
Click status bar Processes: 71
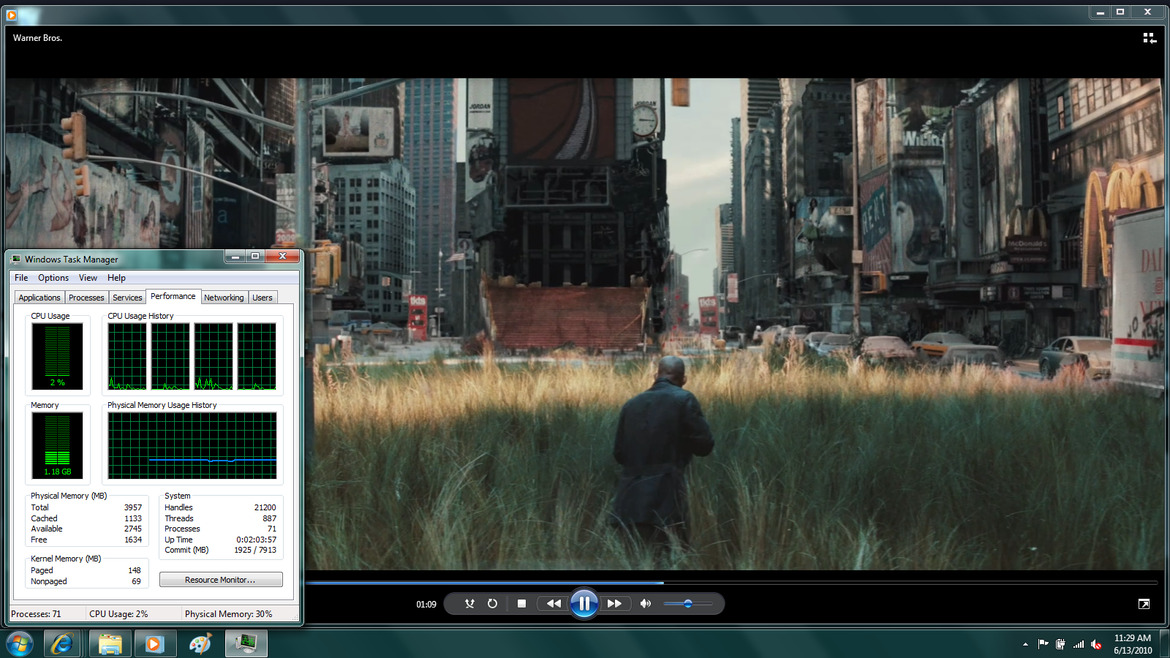[x=36, y=614]
